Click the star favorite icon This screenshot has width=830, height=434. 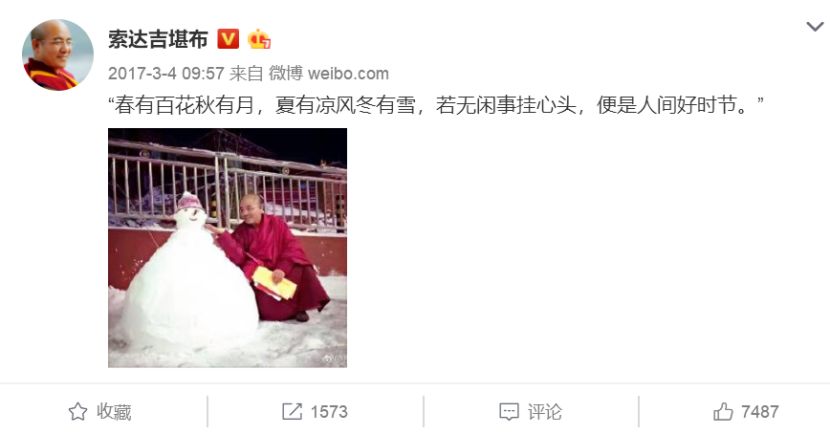(78, 411)
